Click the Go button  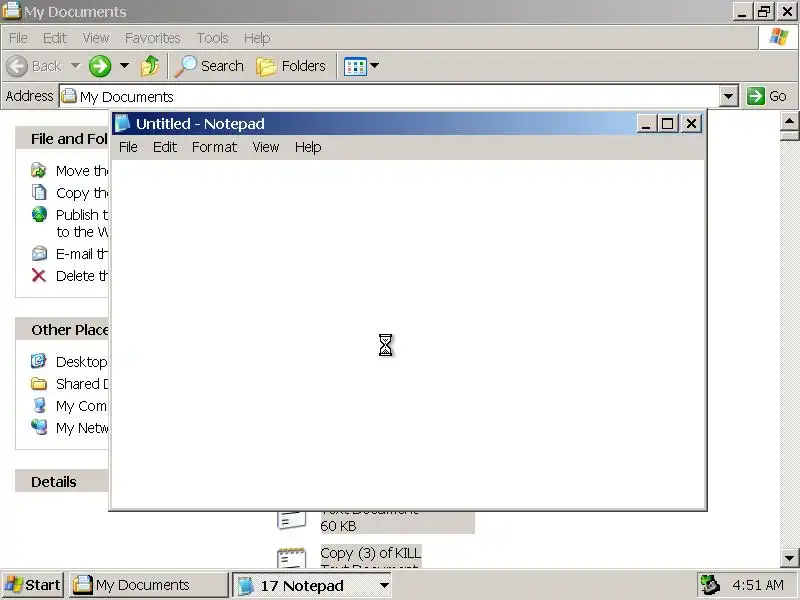(x=767, y=96)
